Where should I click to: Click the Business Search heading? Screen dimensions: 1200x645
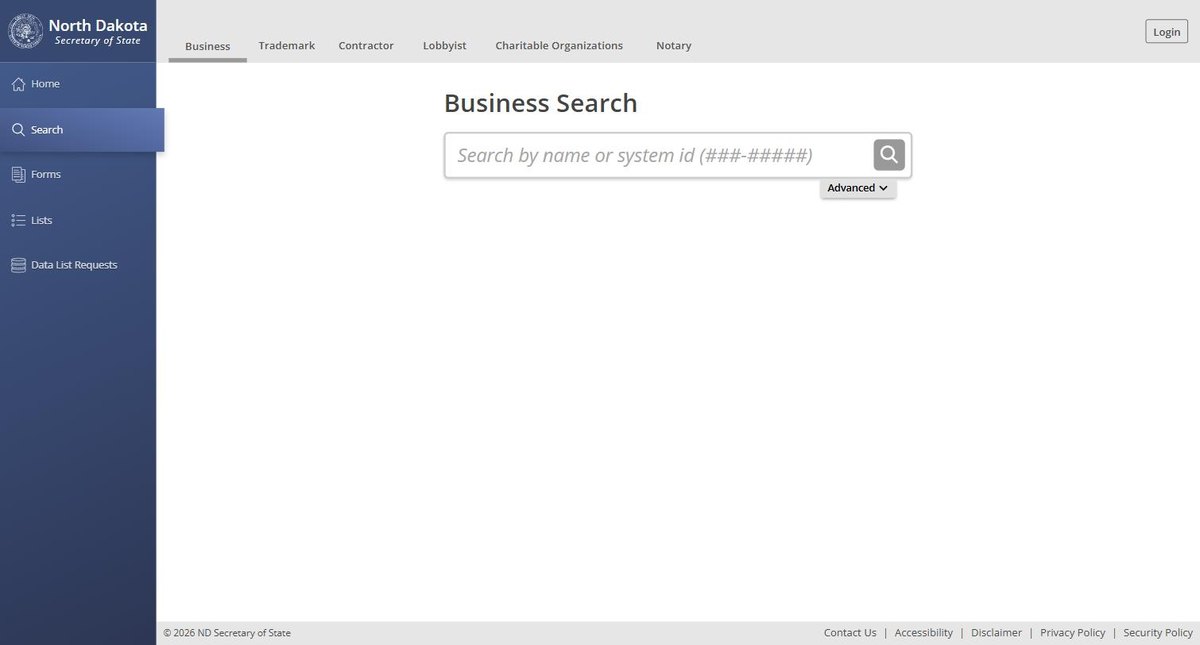(540, 103)
